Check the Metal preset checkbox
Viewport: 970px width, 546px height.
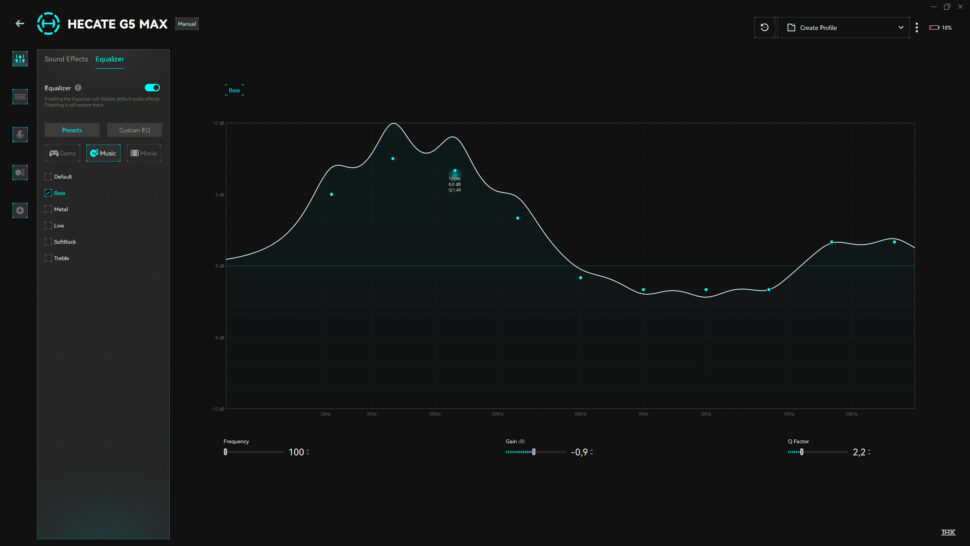coord(48,209)
